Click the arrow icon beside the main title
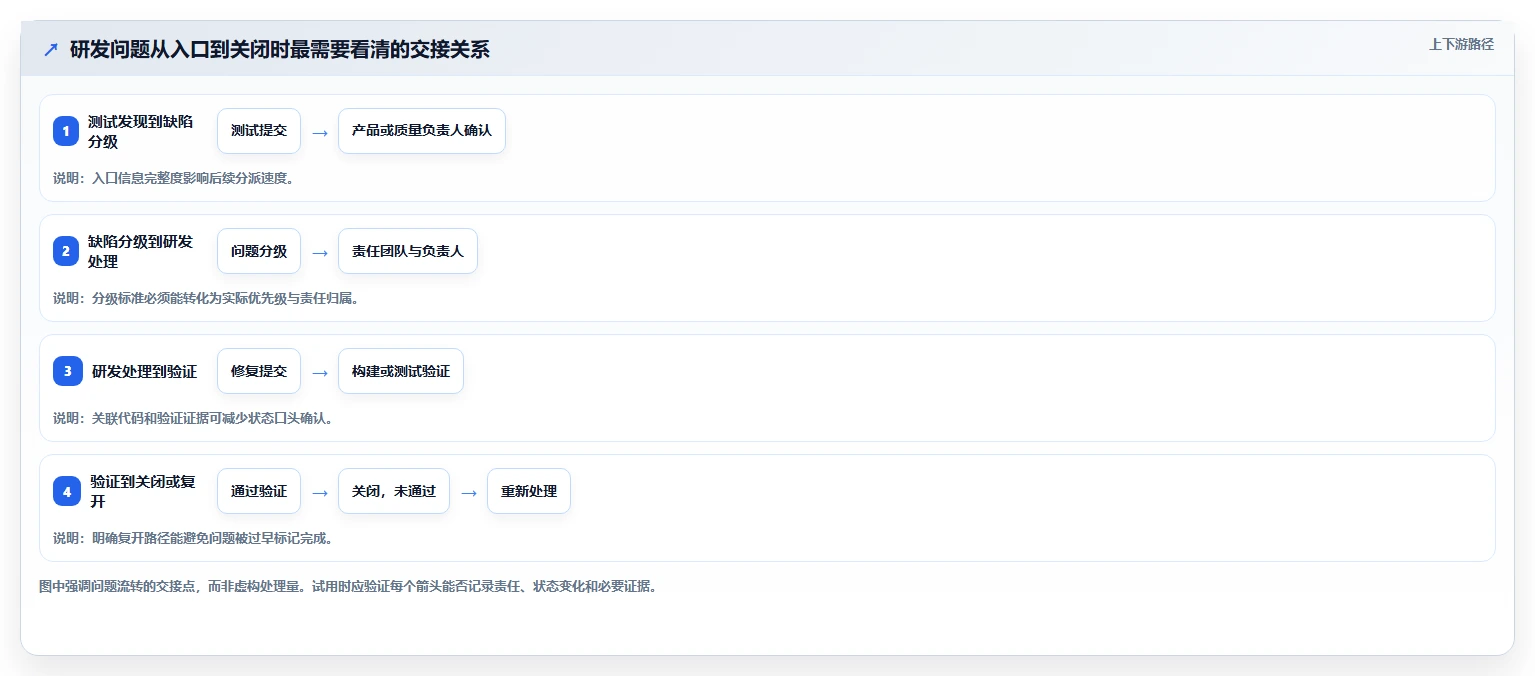The width and height of the screenshot is (1535, 676). pos(51,50)
